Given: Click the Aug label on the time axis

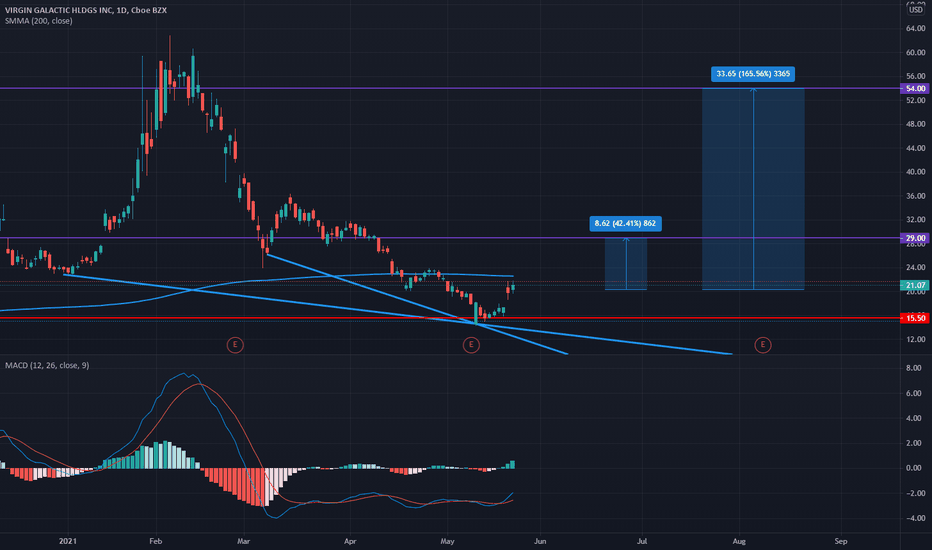Looking at the screenshot, I should pos(739,541).
